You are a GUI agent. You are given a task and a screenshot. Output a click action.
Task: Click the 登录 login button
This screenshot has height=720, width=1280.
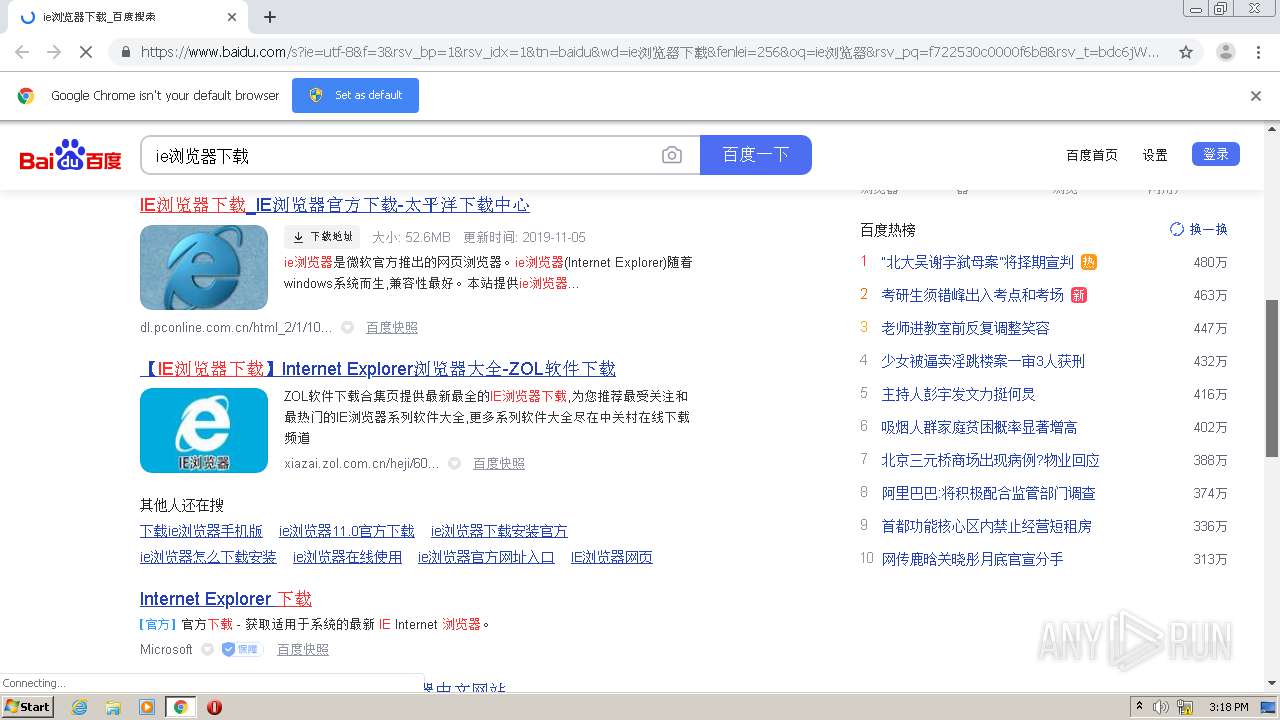(1216, 154)
